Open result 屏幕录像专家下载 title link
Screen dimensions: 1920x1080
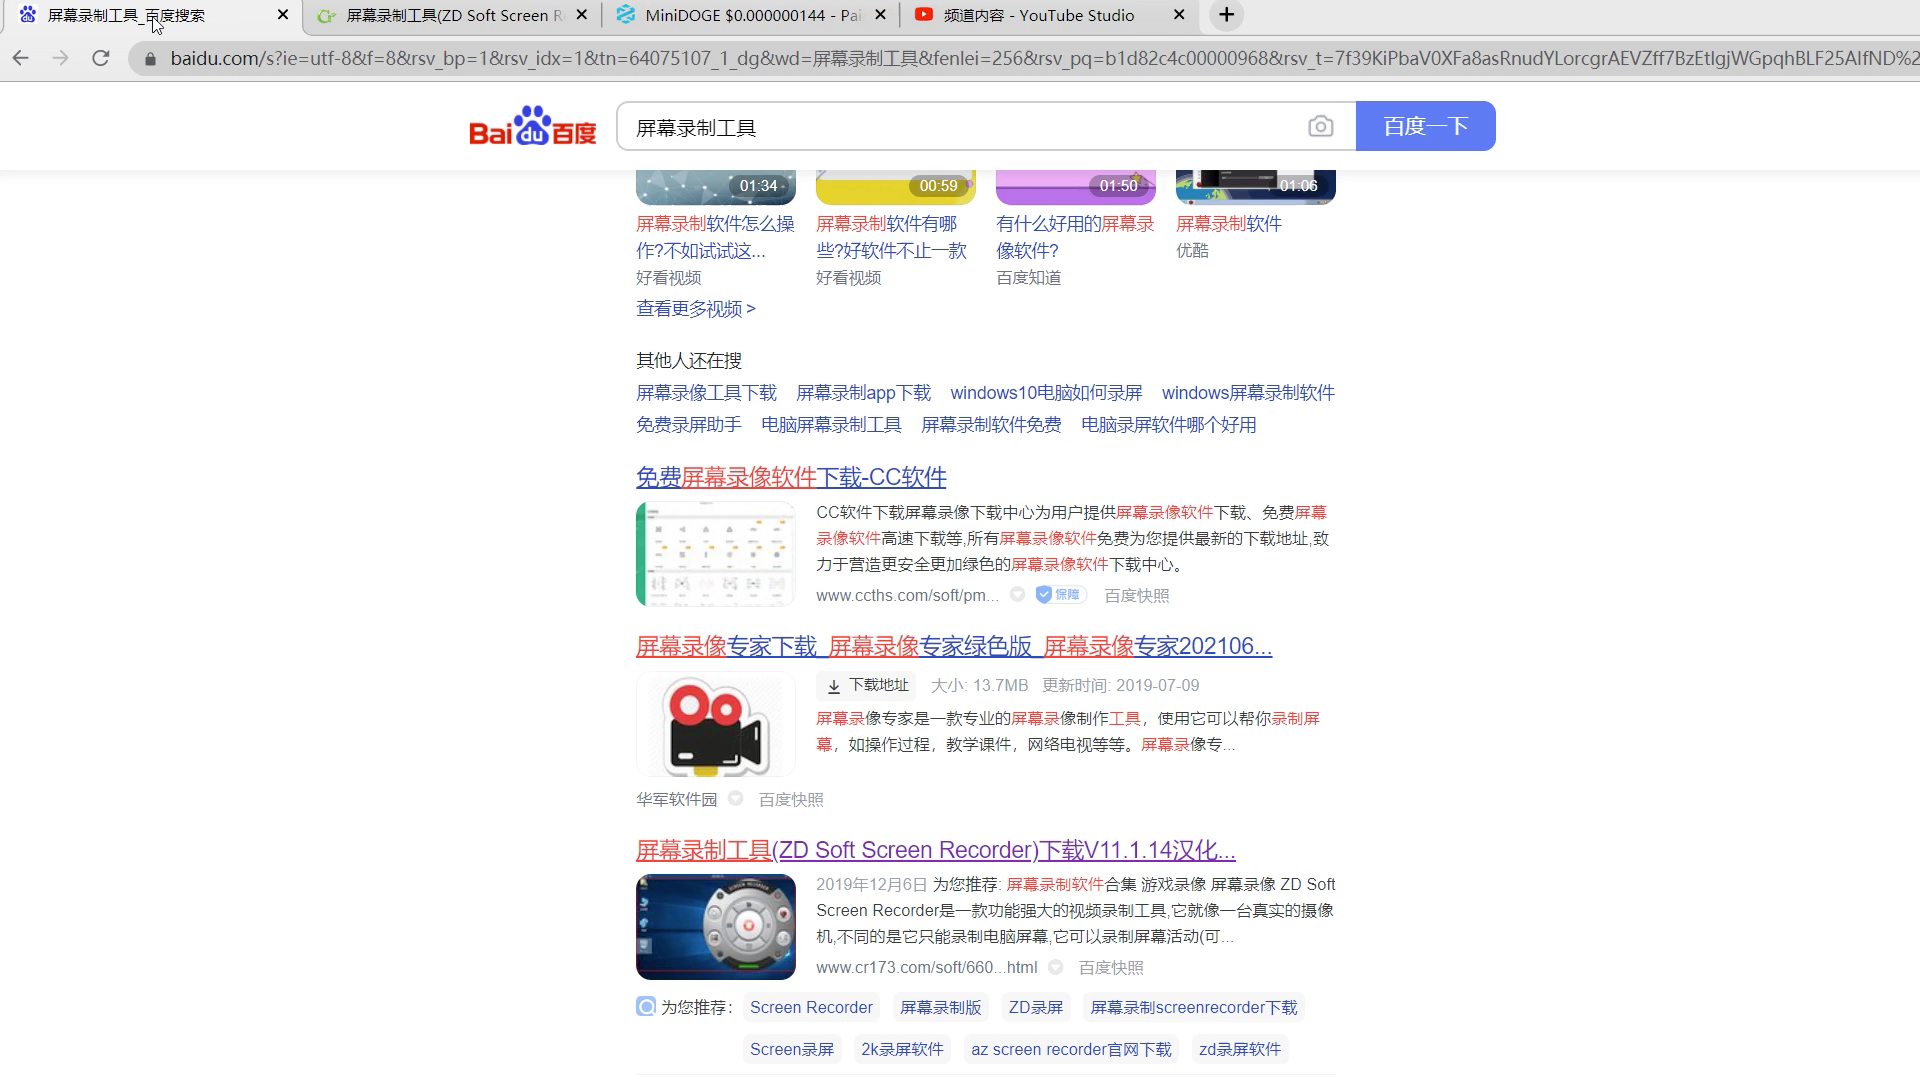tap(954, 647)
